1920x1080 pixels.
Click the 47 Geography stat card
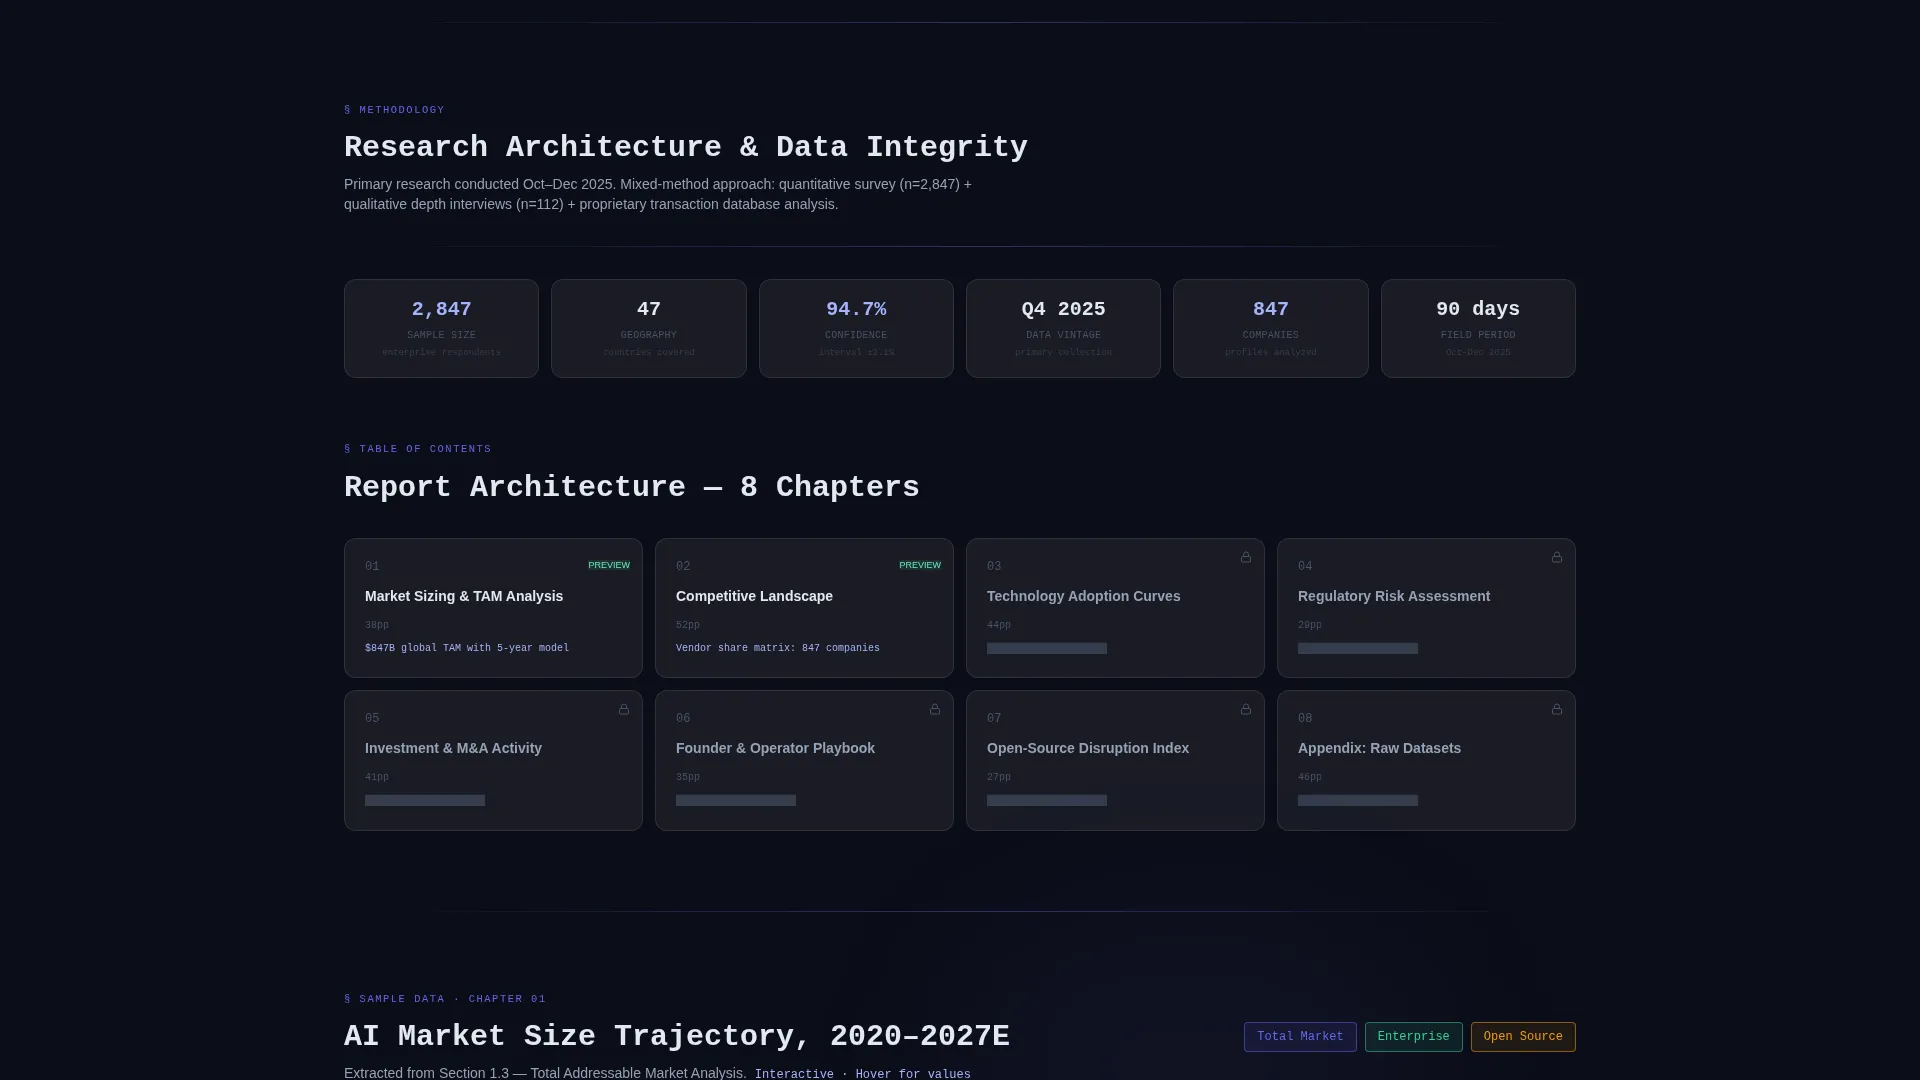point(649,328)
